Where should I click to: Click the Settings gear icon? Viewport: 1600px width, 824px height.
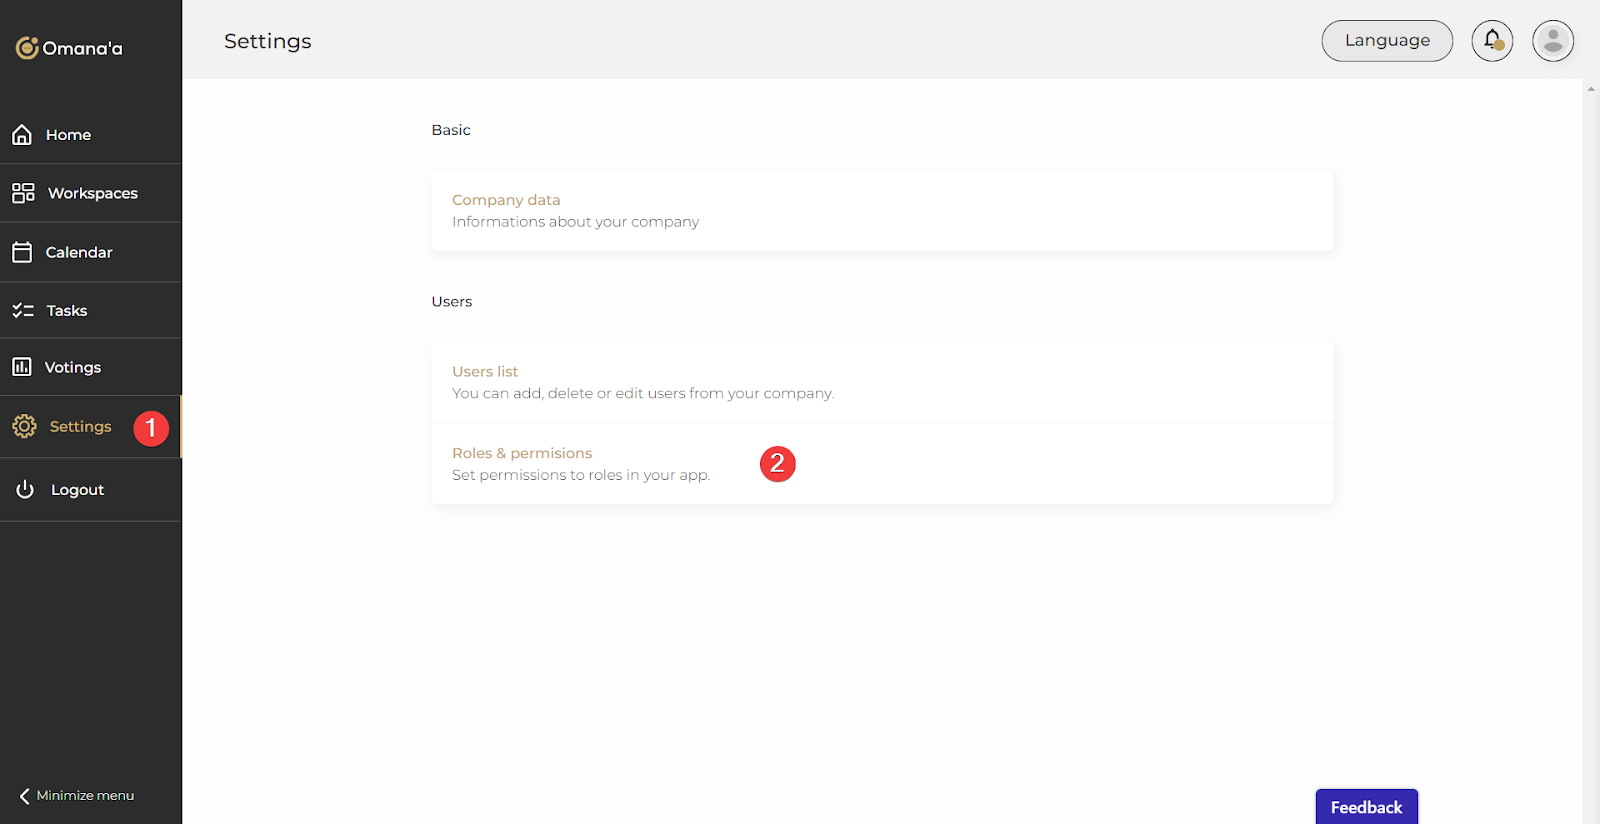click(x=24, y=426)
